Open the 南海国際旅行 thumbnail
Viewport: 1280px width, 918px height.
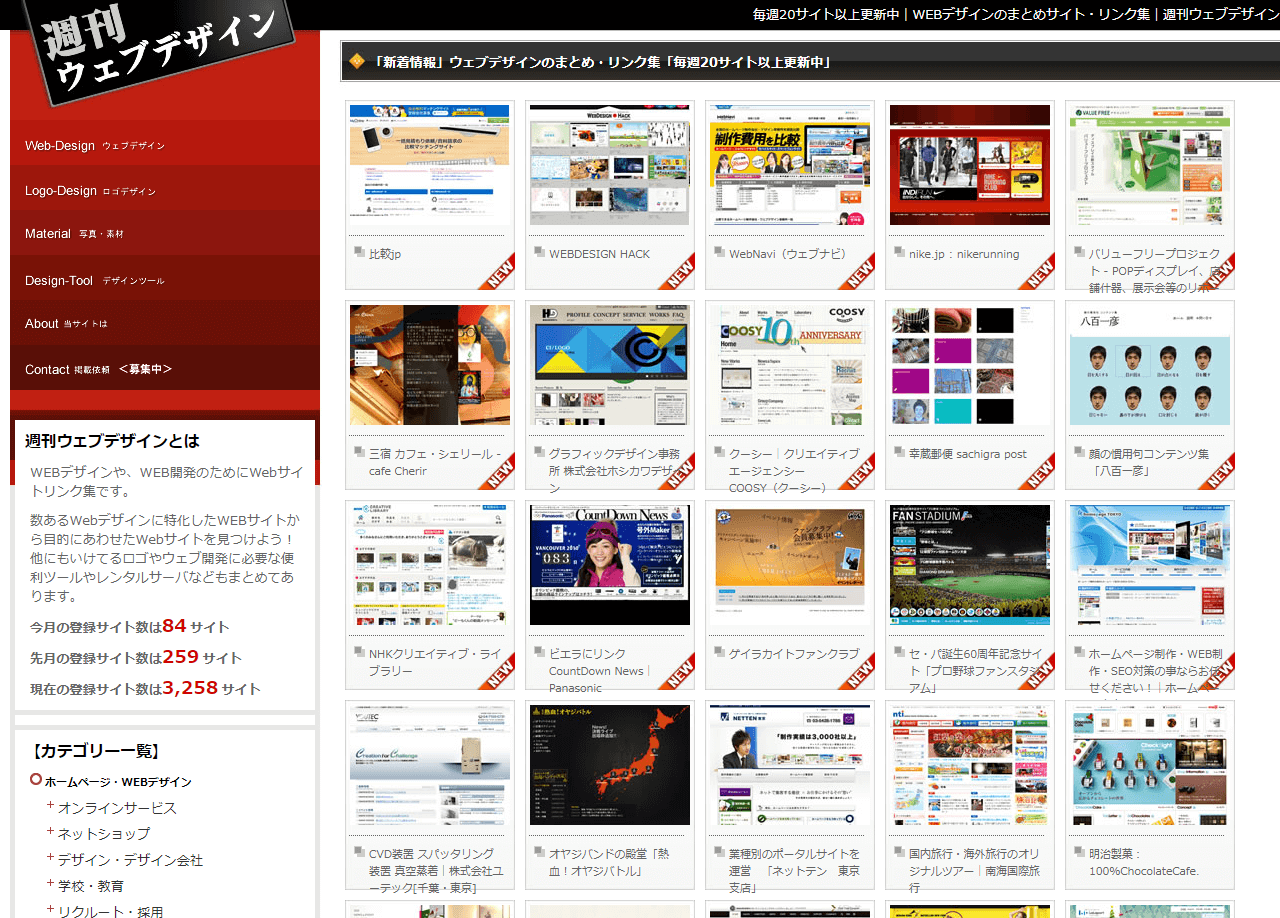pos(970,765)
